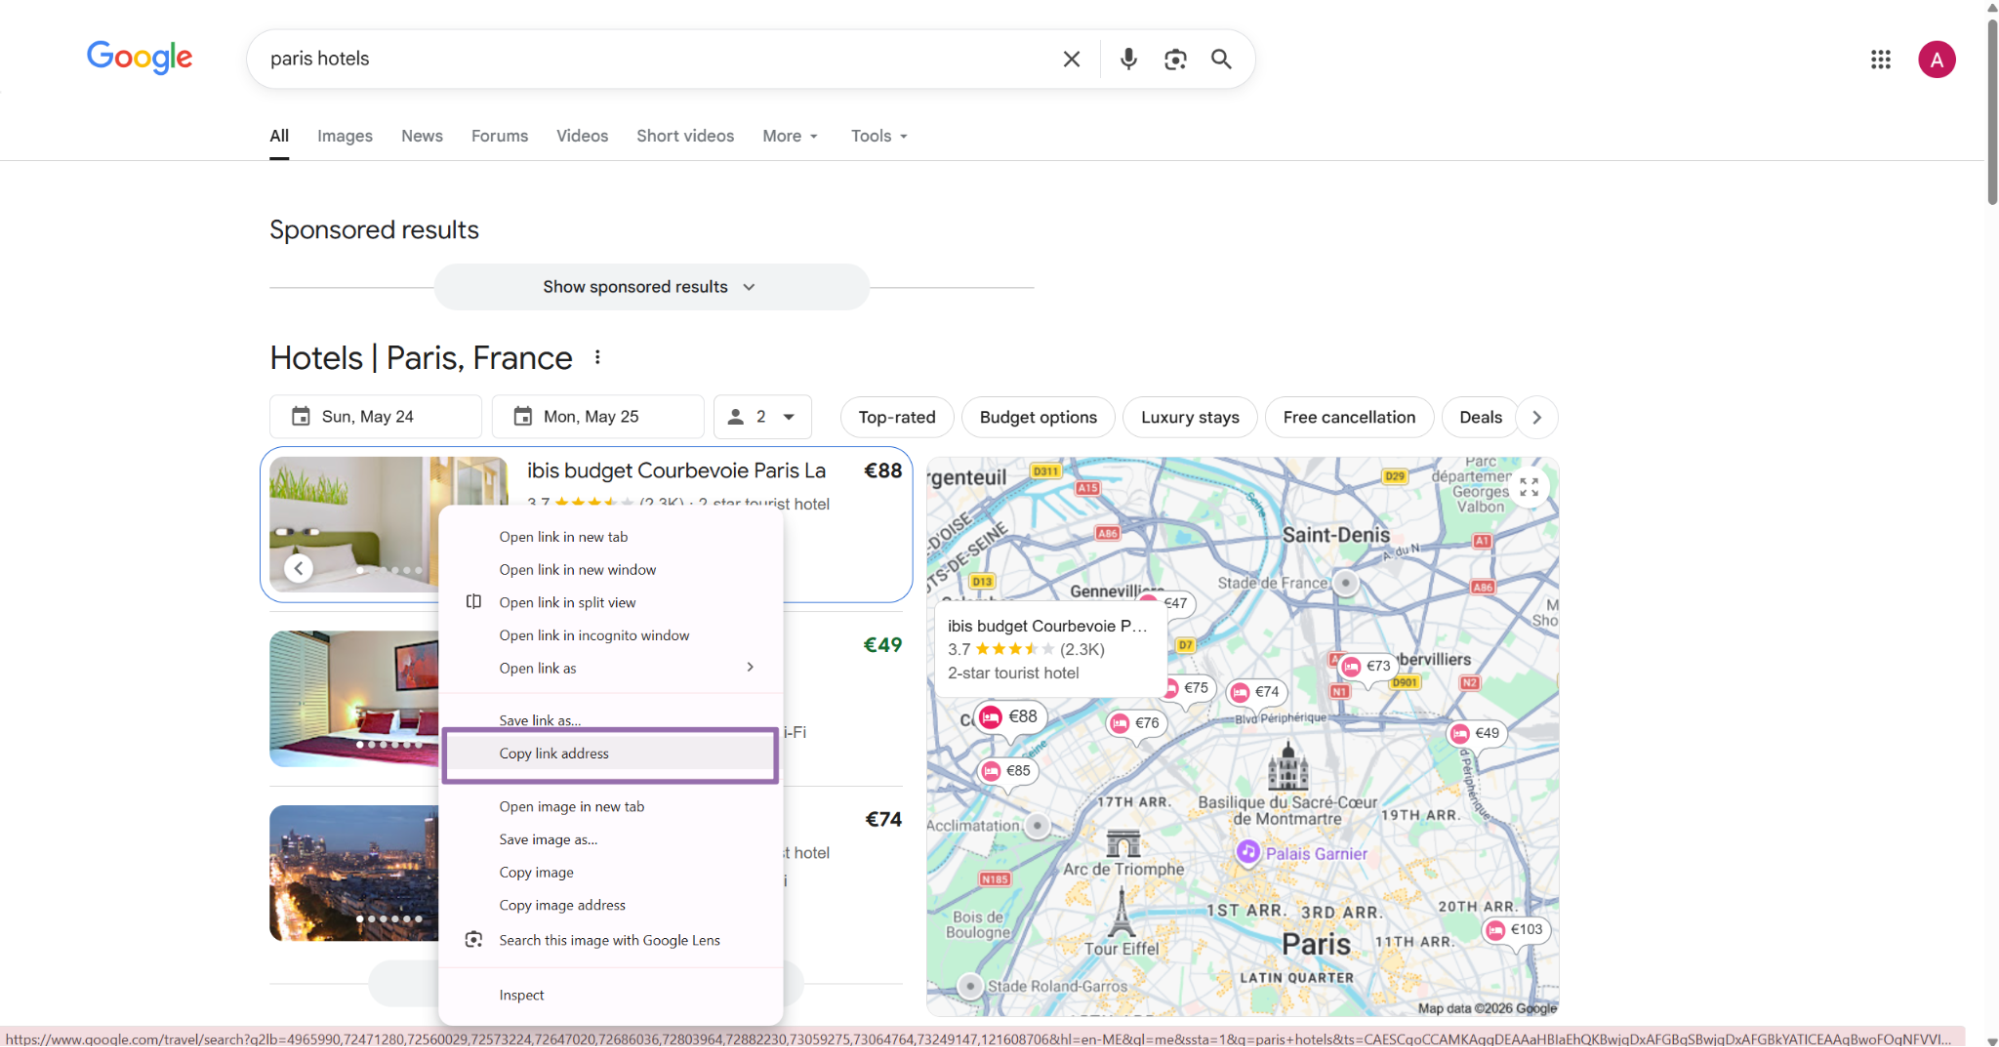Apply the Budget options filter chip
1999x1047 pixels.
point(1038,417)
